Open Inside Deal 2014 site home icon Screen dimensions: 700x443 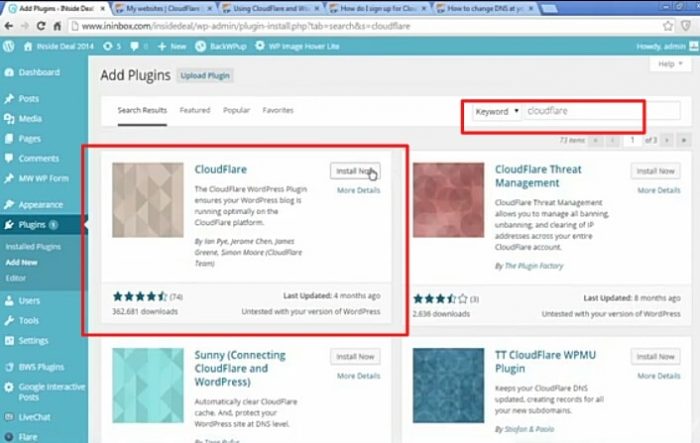(28, 46)
